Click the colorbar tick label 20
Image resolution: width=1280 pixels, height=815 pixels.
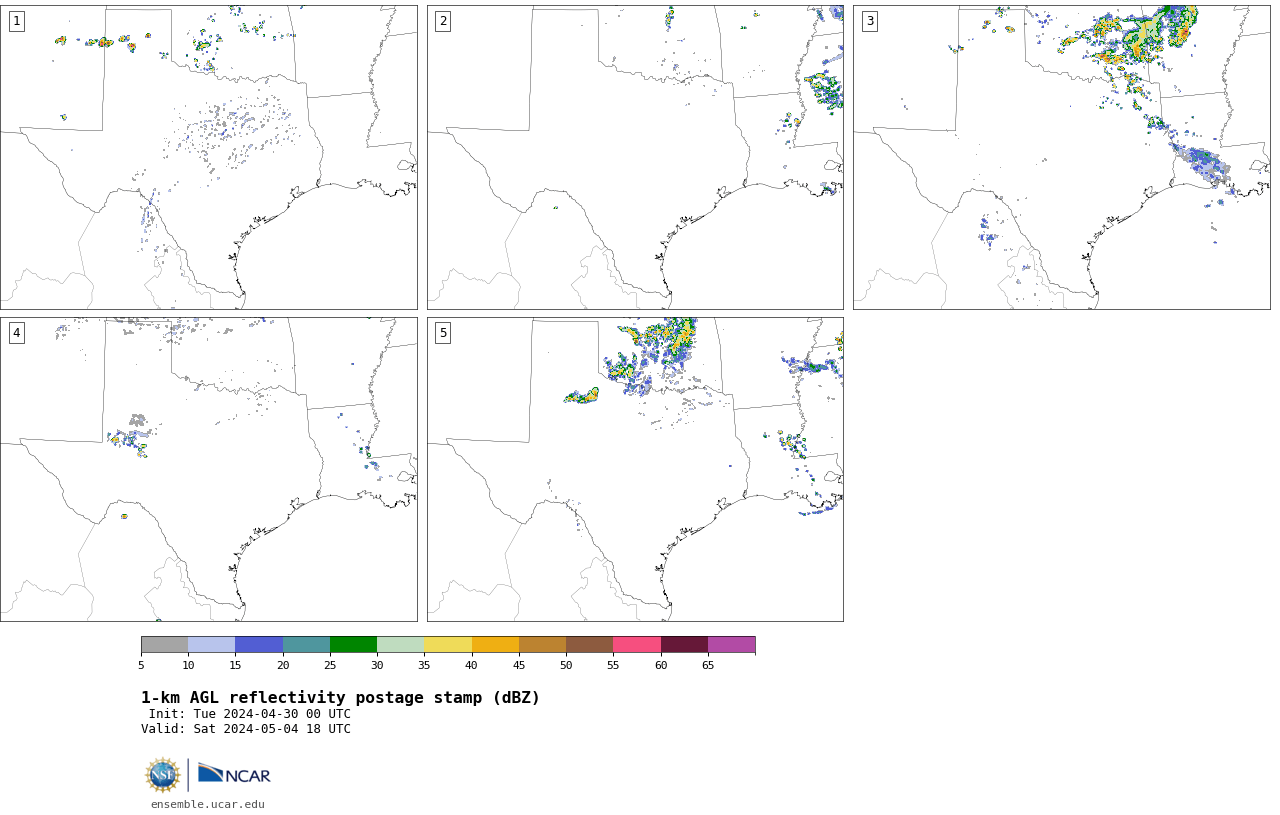(283, 665)
